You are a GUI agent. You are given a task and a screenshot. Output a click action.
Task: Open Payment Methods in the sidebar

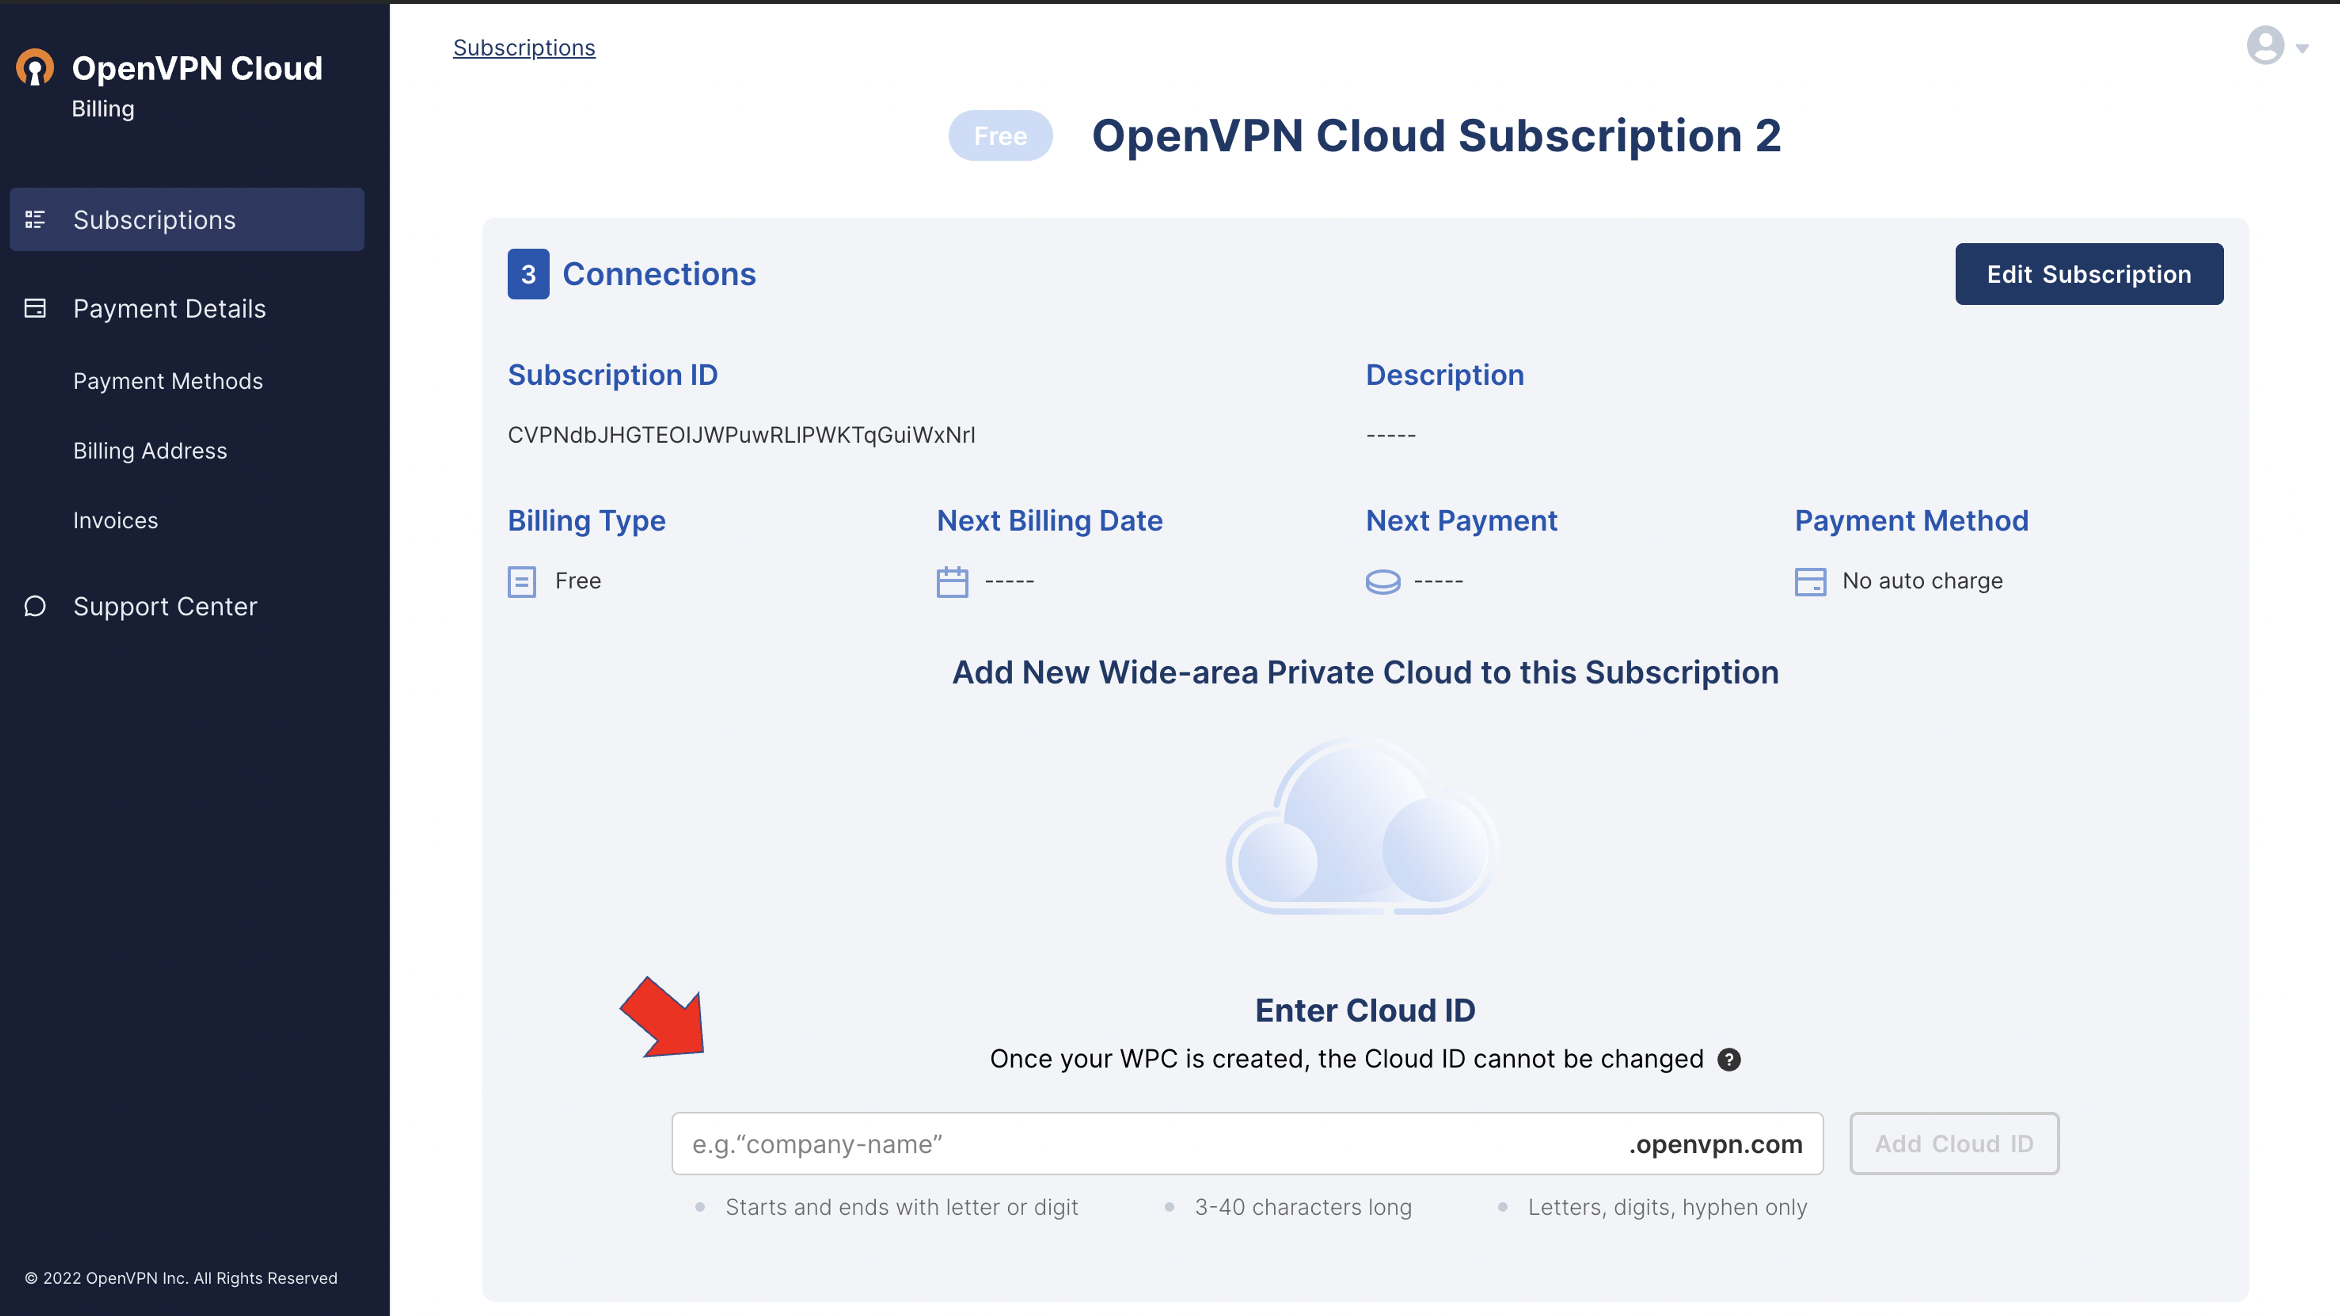168,381
